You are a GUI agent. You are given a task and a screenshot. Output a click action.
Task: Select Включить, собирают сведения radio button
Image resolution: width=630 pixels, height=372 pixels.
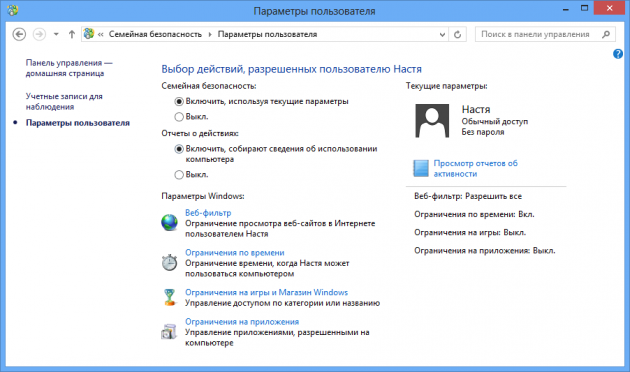coord(179,149)
